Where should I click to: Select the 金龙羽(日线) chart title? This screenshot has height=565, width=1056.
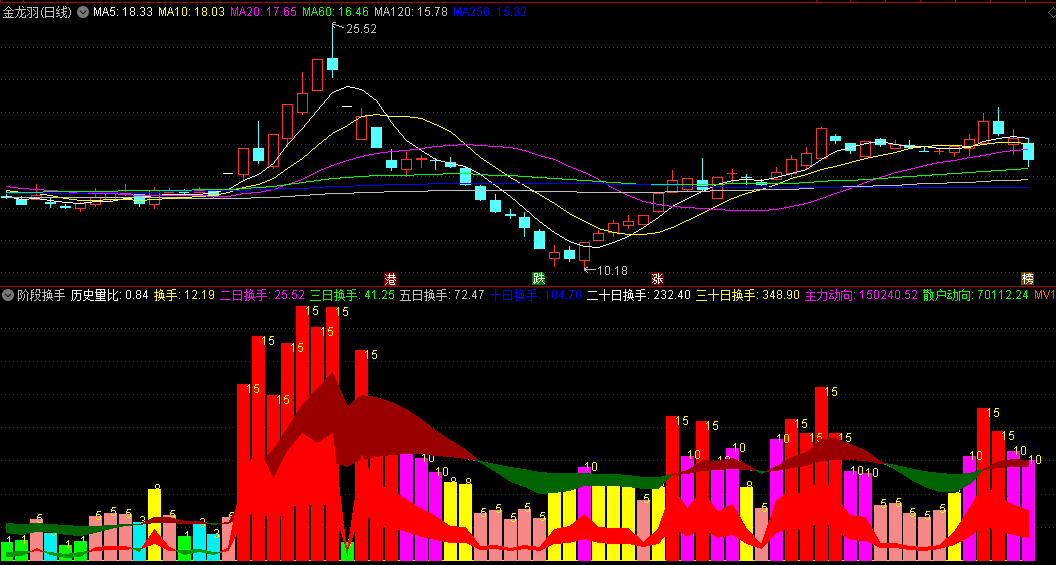[37, 11]
